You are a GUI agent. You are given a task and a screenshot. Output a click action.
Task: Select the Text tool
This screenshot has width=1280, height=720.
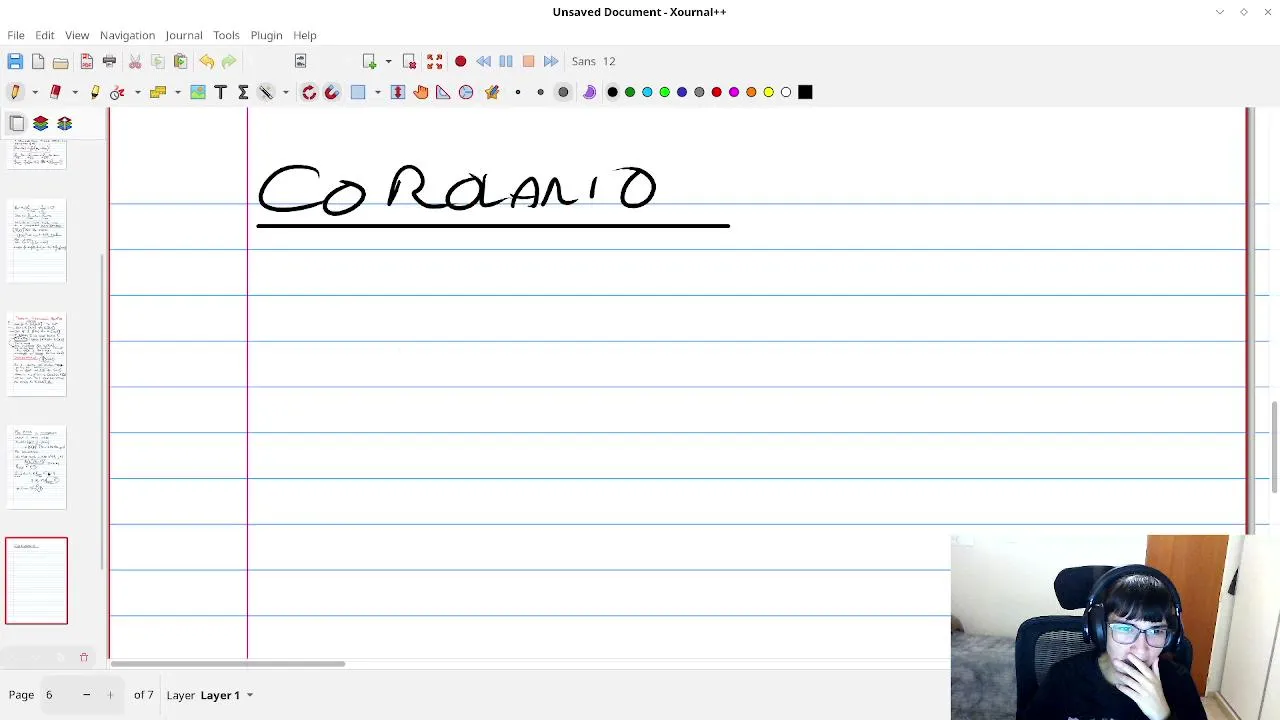[x=221, y=92]
